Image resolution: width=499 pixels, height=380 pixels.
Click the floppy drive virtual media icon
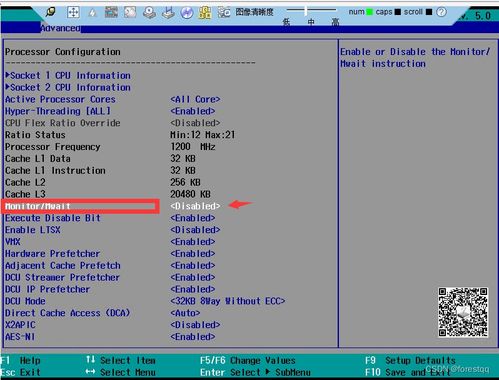click(x=168, y=13)
